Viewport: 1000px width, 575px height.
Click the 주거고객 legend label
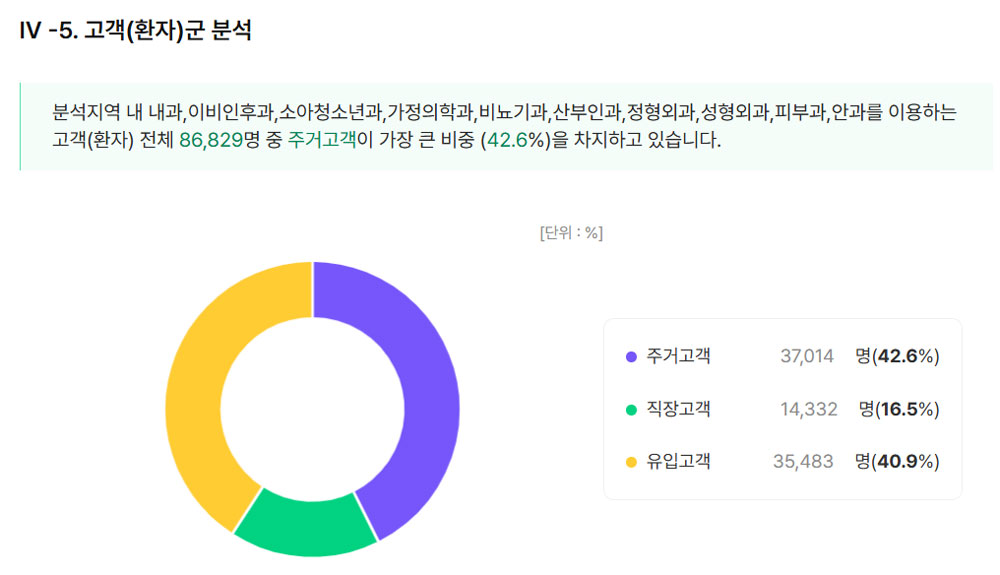[x=678, y=356]
